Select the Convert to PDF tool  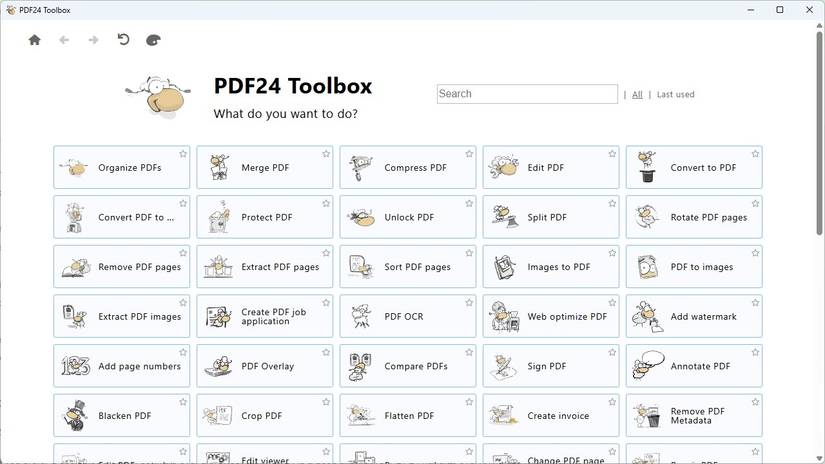[x=694, y=167]
